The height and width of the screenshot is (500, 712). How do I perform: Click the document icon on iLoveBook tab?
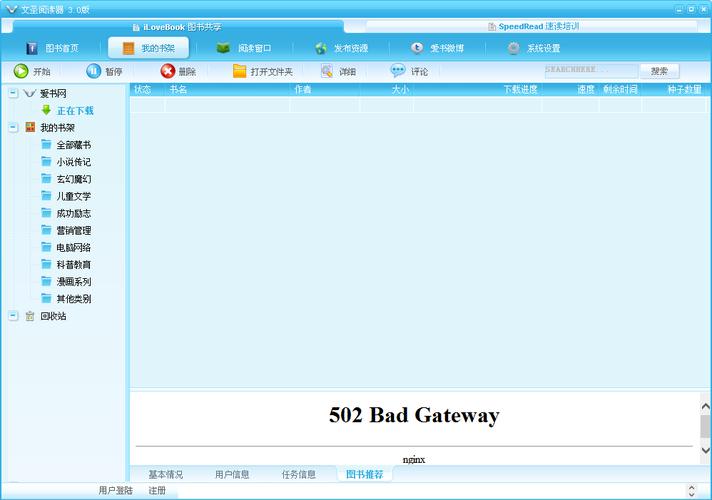pyautogui.click(x=136, y=27)
